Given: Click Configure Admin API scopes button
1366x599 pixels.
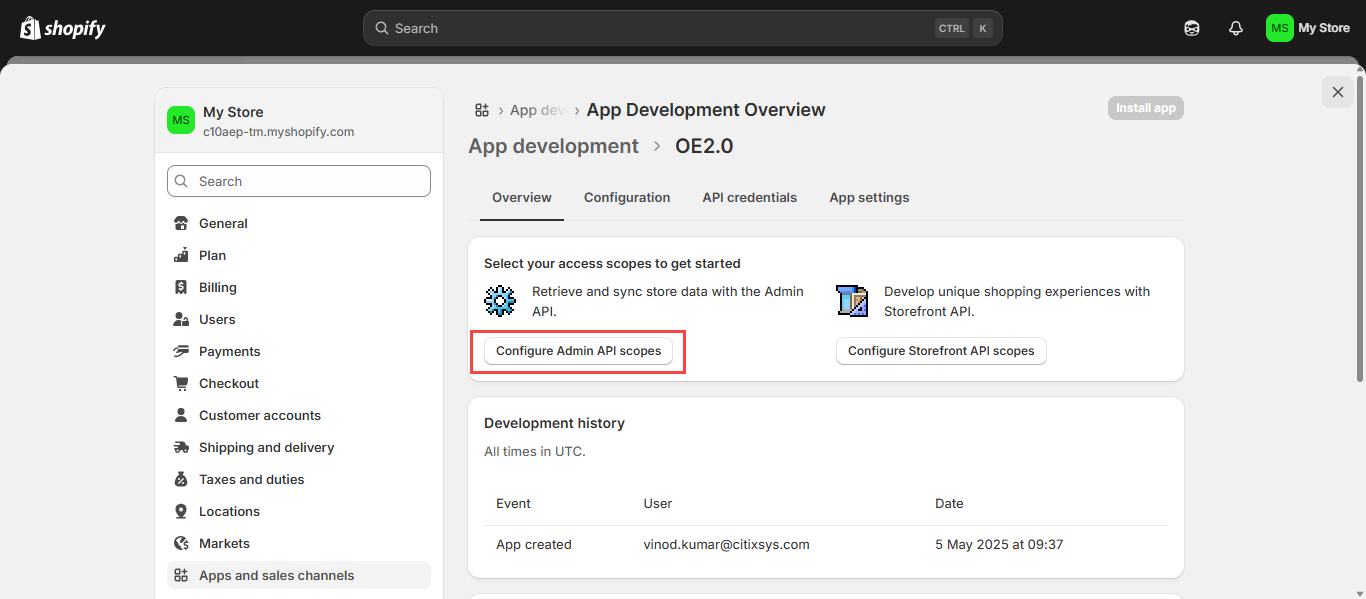Looking at the screenshot, I should (578, 351).
